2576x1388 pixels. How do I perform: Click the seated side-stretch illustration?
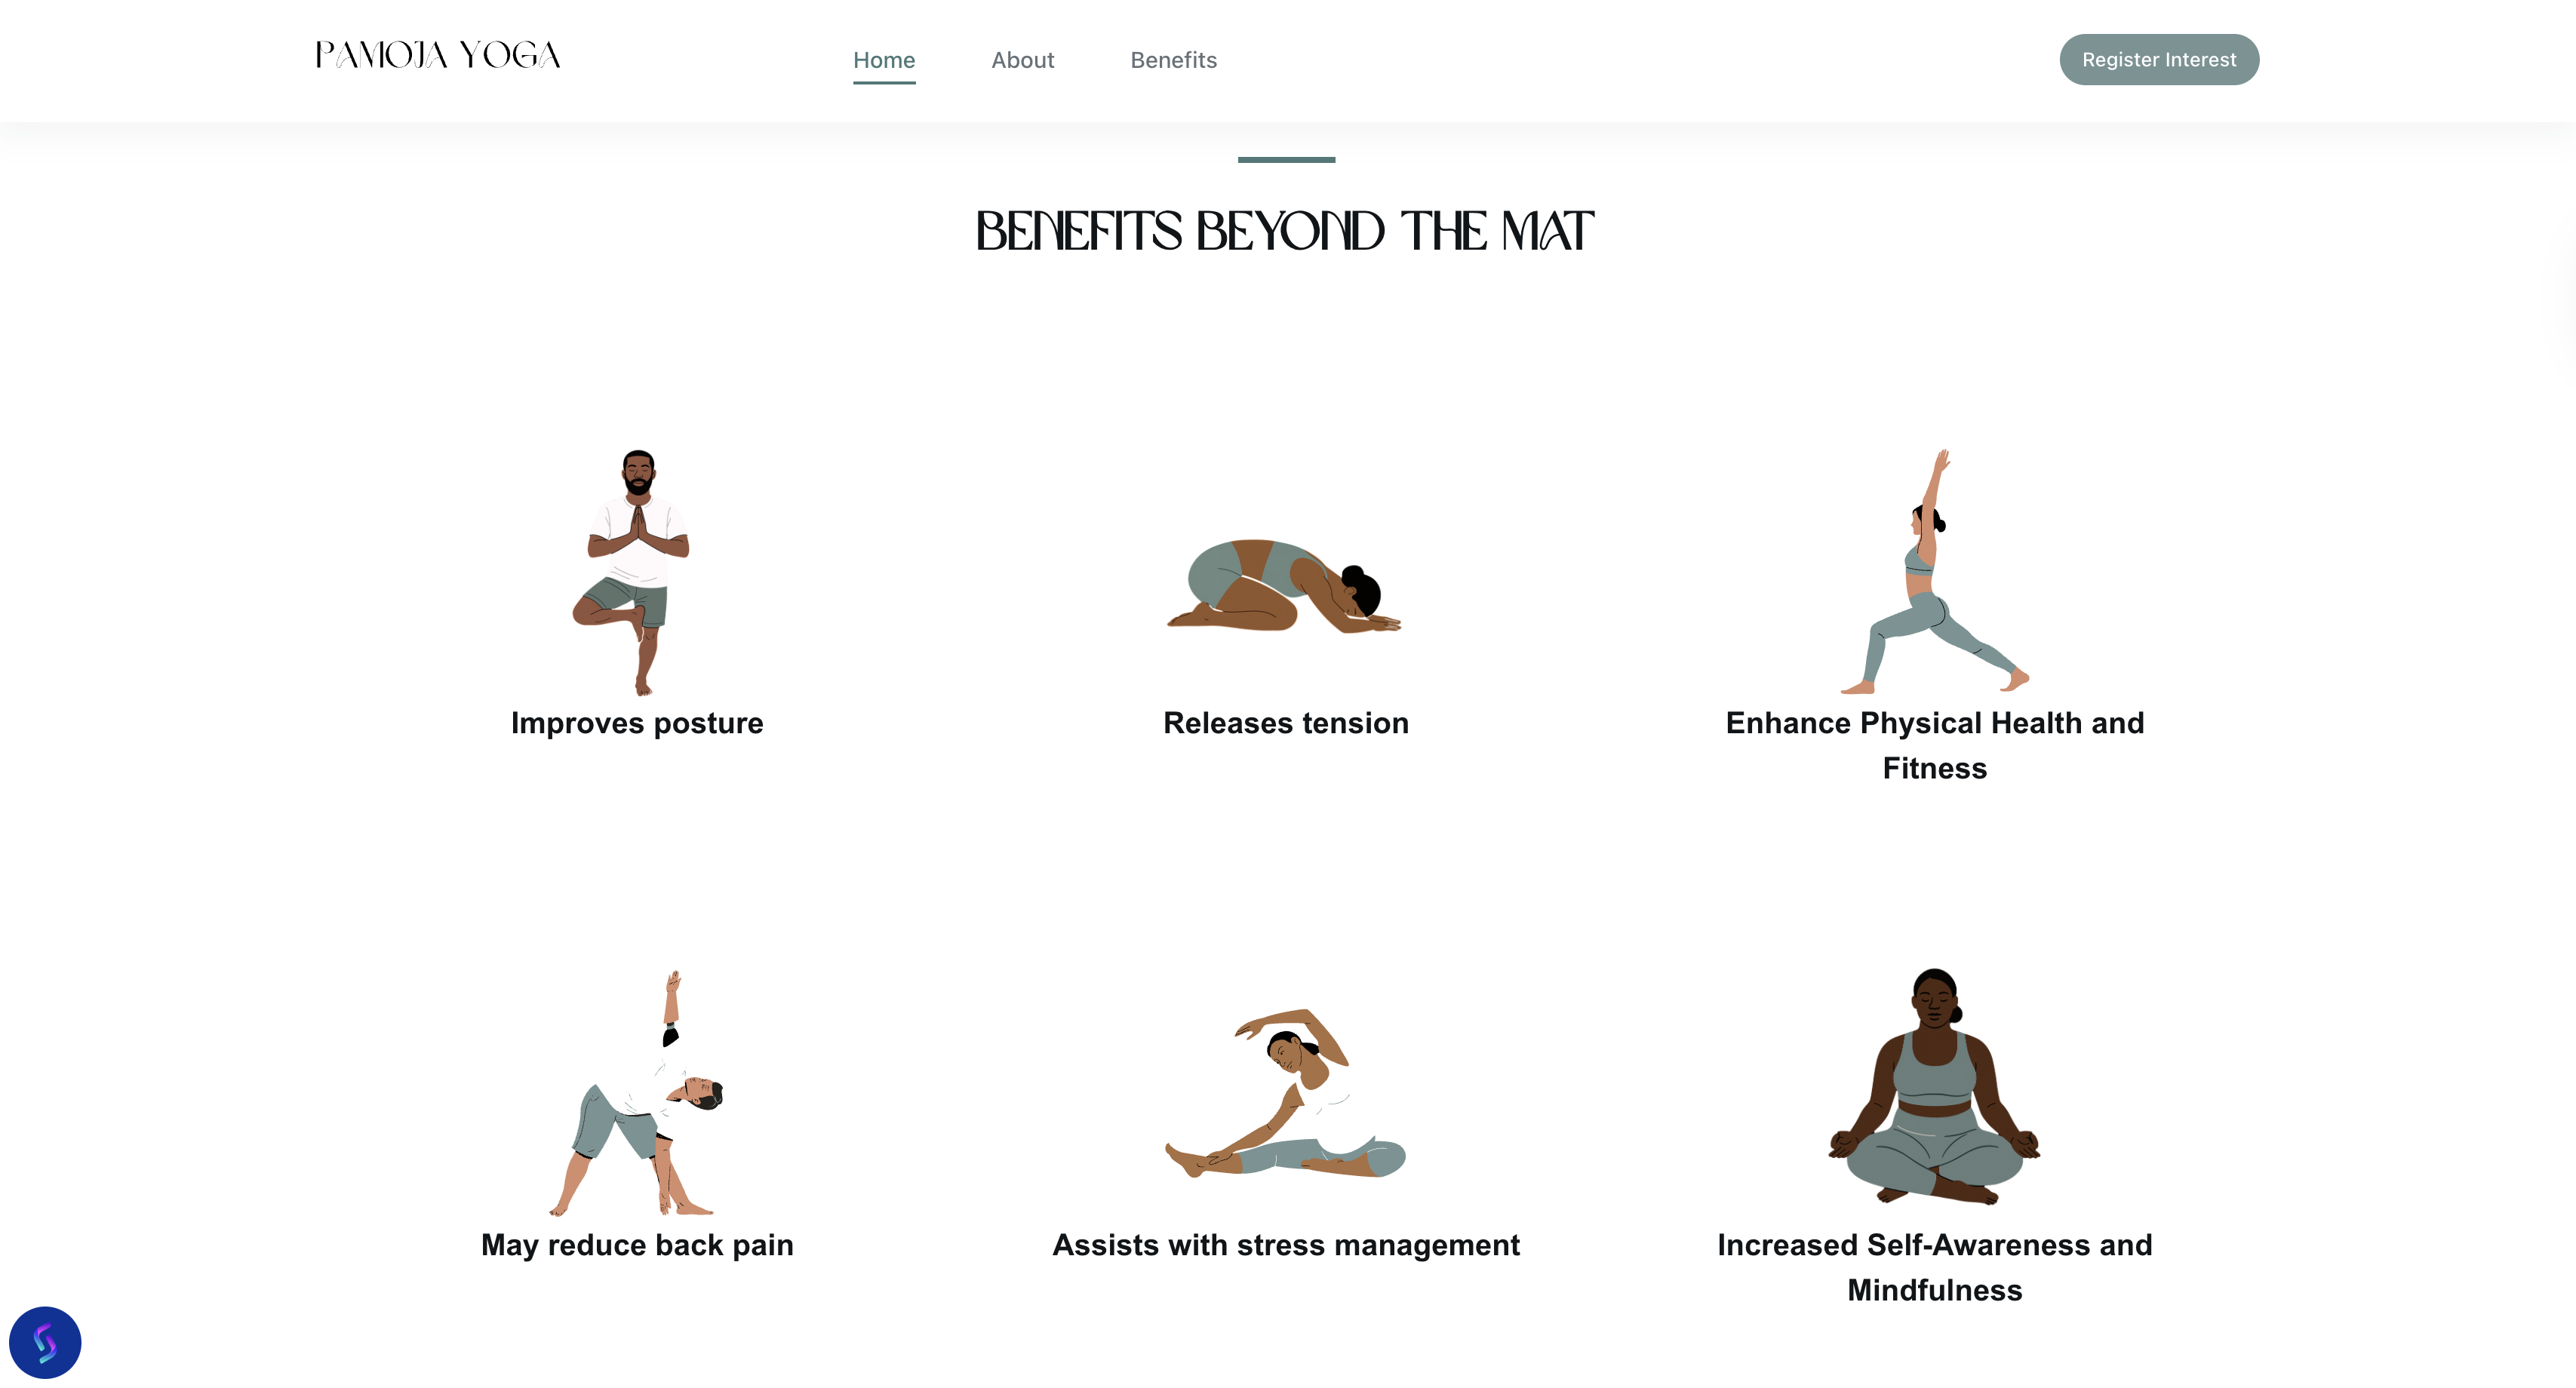[x=1286, y=1093]
